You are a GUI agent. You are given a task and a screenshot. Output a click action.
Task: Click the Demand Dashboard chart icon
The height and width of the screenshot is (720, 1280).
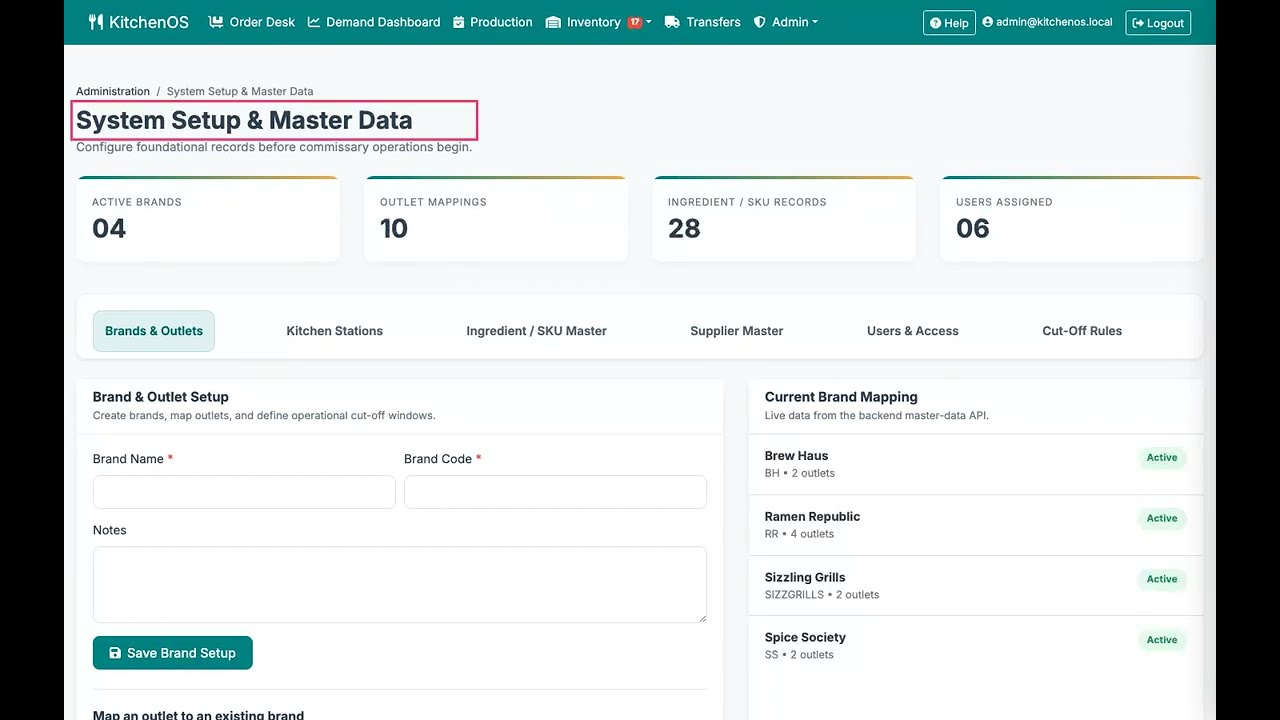(x=314, y=22)
